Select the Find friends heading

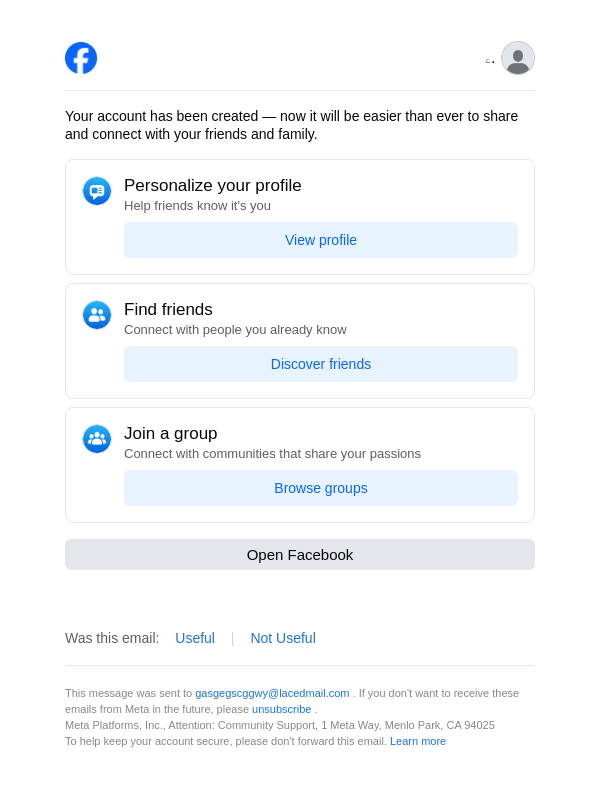click(x=168, y=310)
